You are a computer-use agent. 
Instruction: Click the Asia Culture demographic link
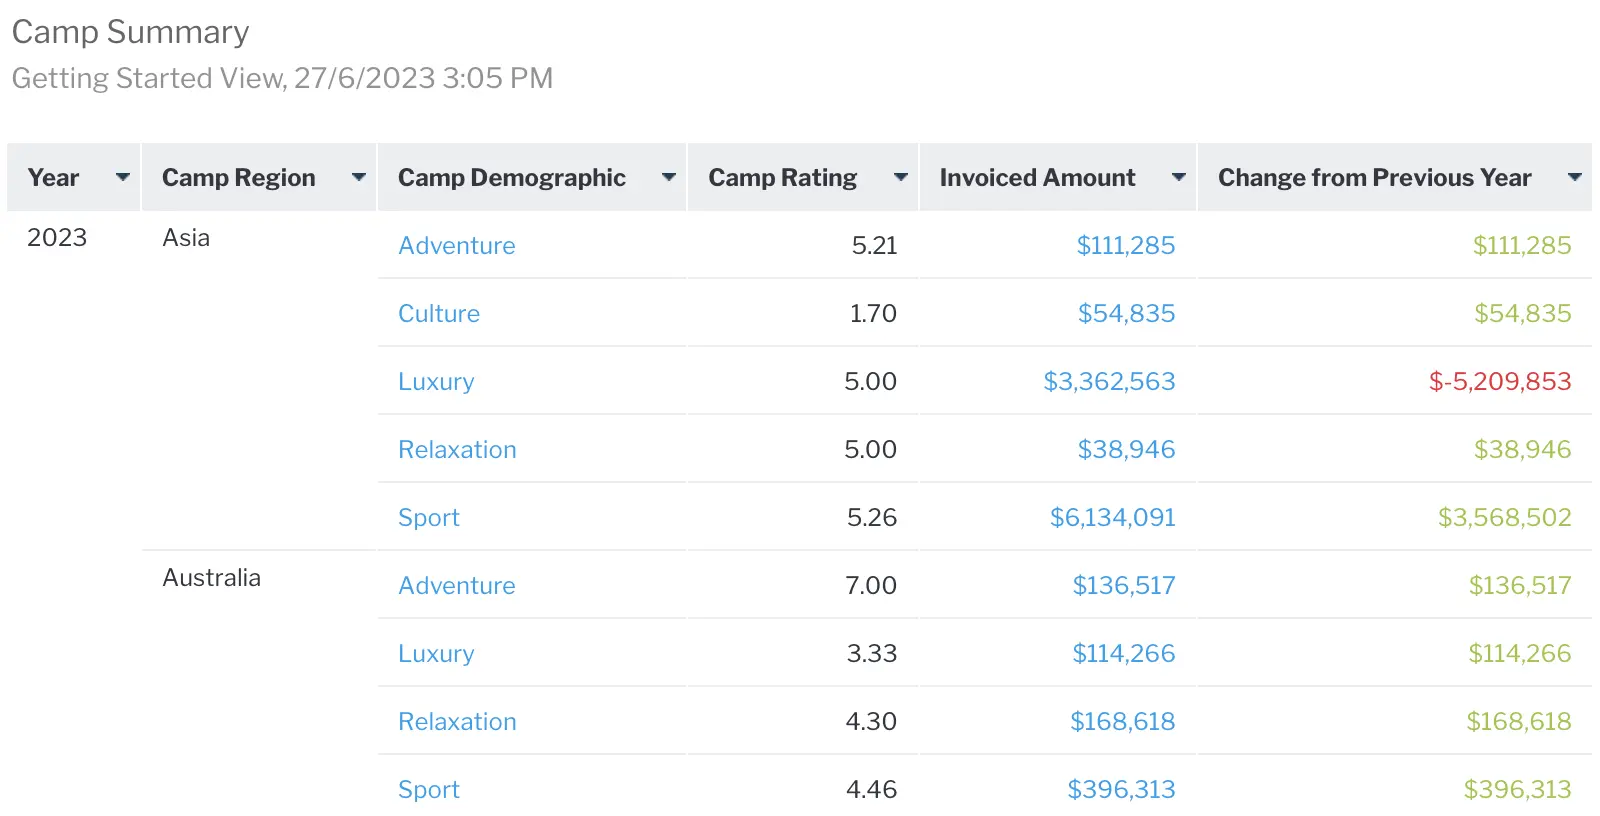coord(438,313)
